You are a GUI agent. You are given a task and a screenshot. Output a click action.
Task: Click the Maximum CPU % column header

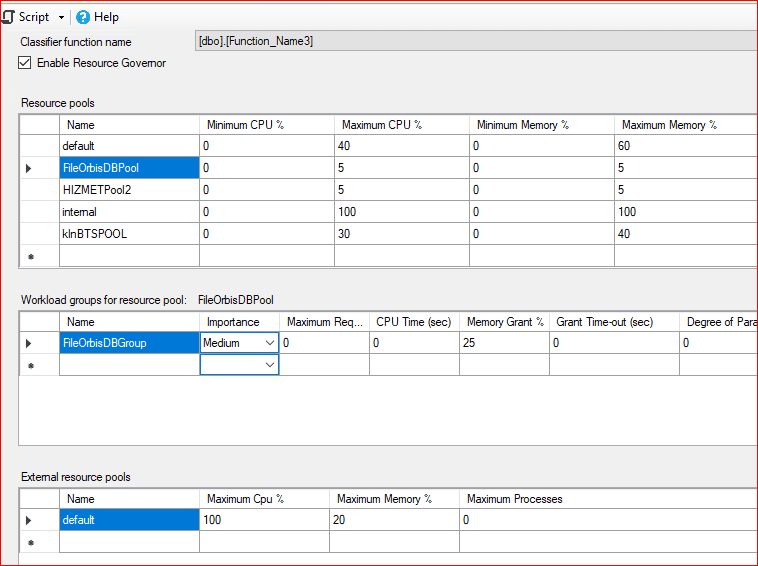[x=401, y=125]
